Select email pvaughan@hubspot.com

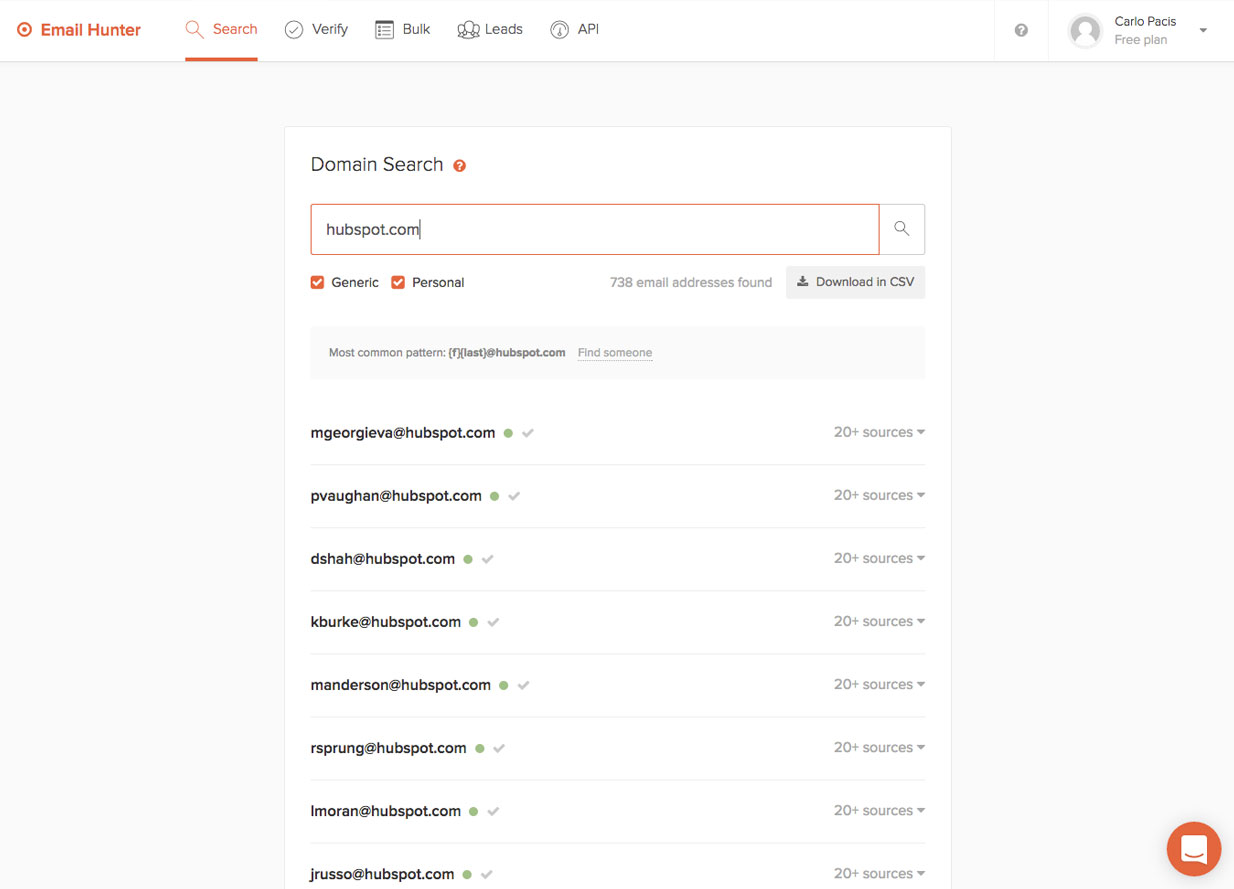396,496
